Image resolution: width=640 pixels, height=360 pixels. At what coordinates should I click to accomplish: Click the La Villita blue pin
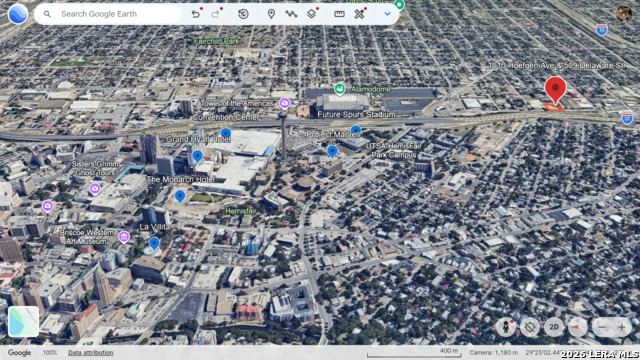coord(154,244)
